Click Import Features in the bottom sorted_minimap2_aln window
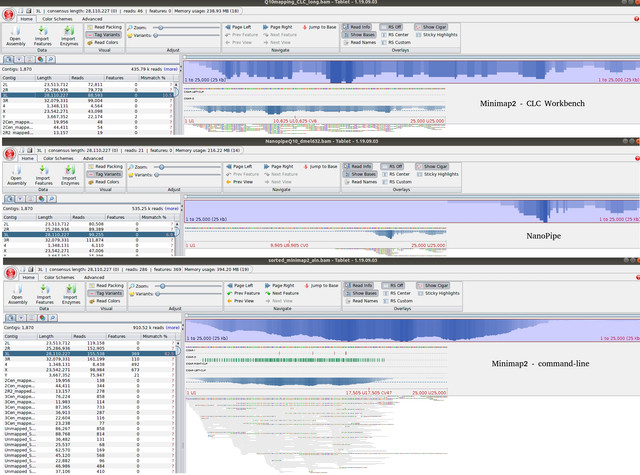The image size is (640, 475). pyautogui.click(x=44, y=294)
